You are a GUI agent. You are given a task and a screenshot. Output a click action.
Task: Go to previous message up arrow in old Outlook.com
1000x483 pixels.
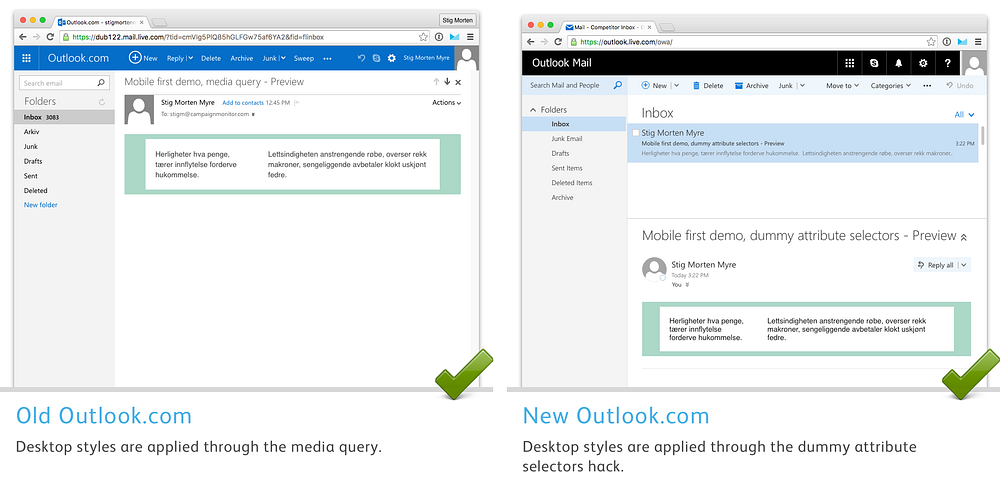point(436,82)
